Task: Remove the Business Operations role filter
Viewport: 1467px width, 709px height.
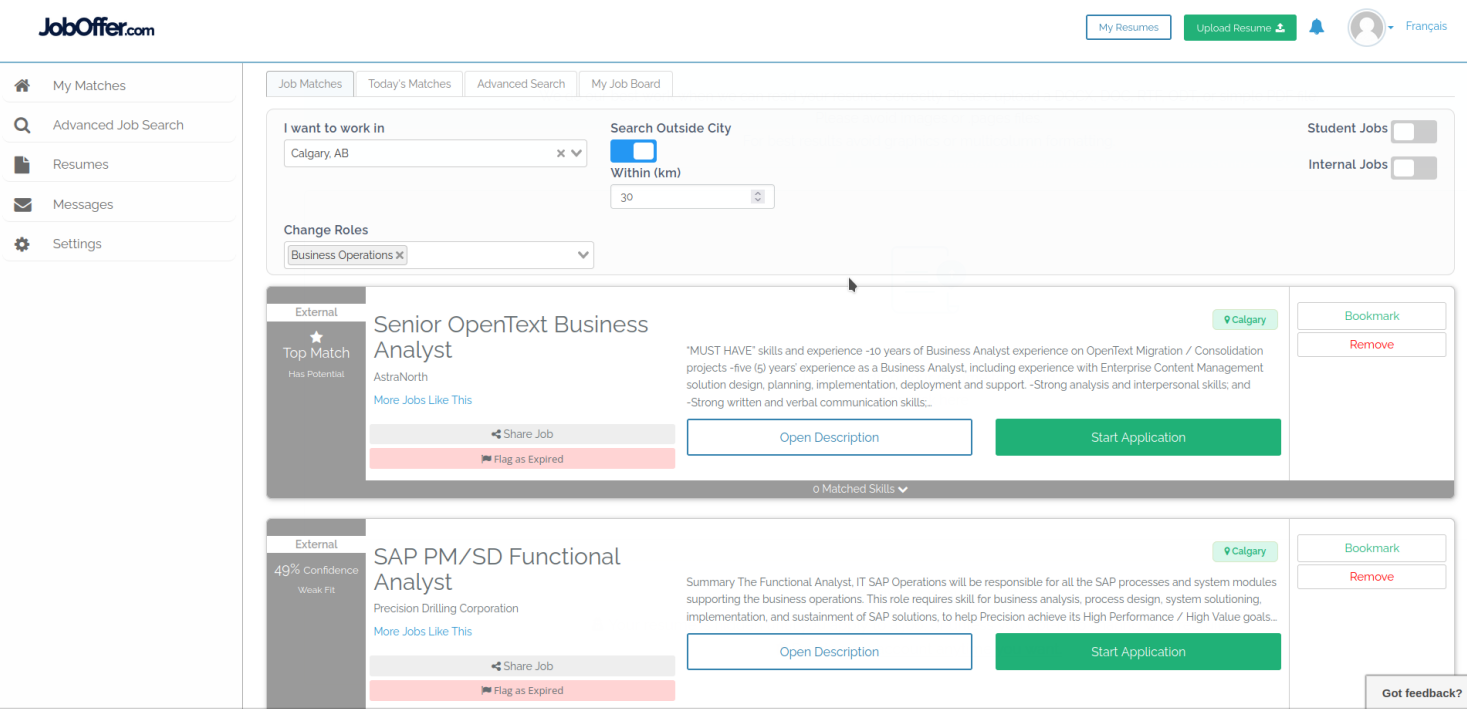Action: [399, 254]
